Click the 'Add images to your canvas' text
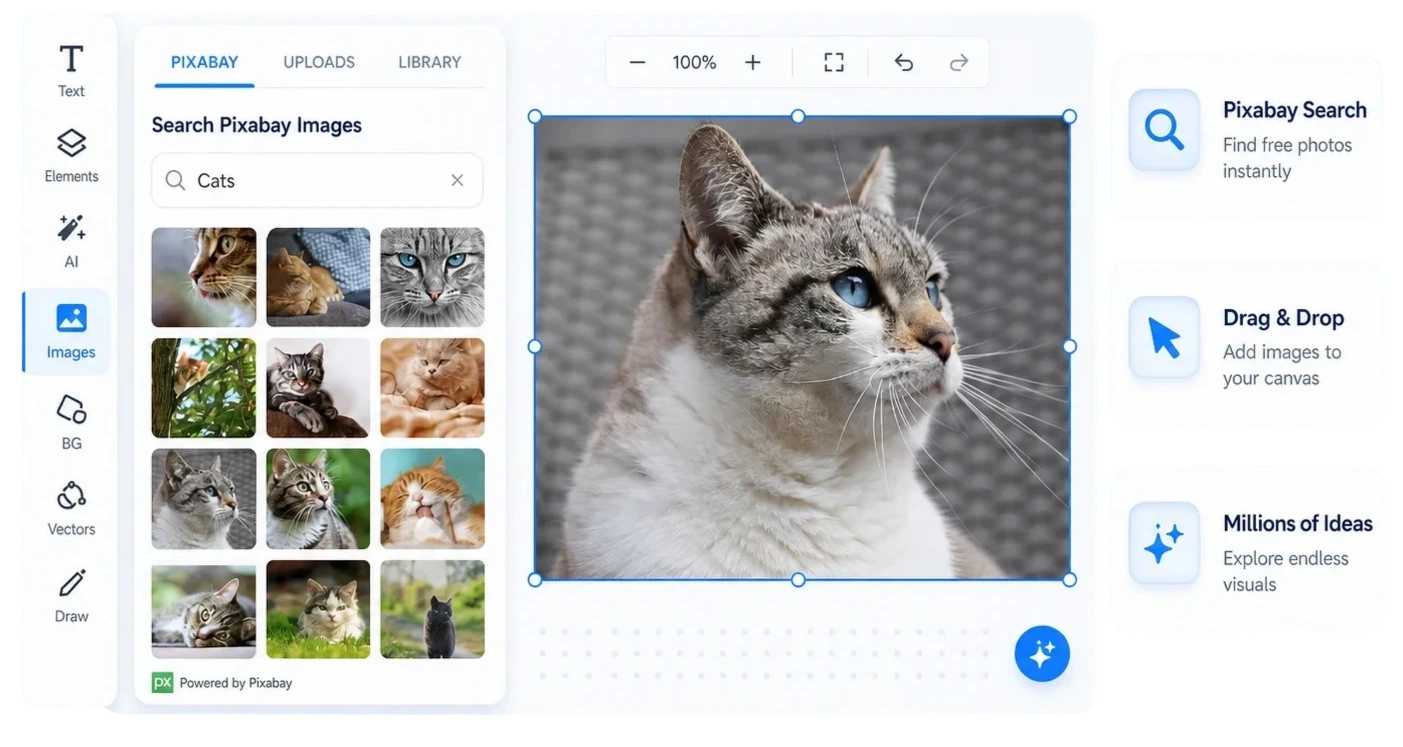Screen dimensions: 1403x747 1282,365
